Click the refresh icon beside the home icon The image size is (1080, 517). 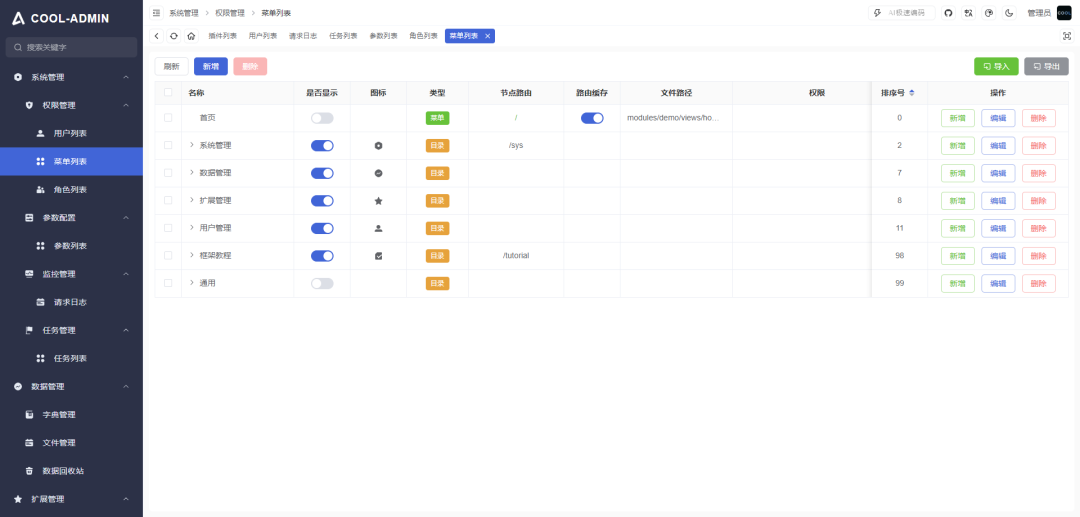pyautogui.click(x=174, y=36)
